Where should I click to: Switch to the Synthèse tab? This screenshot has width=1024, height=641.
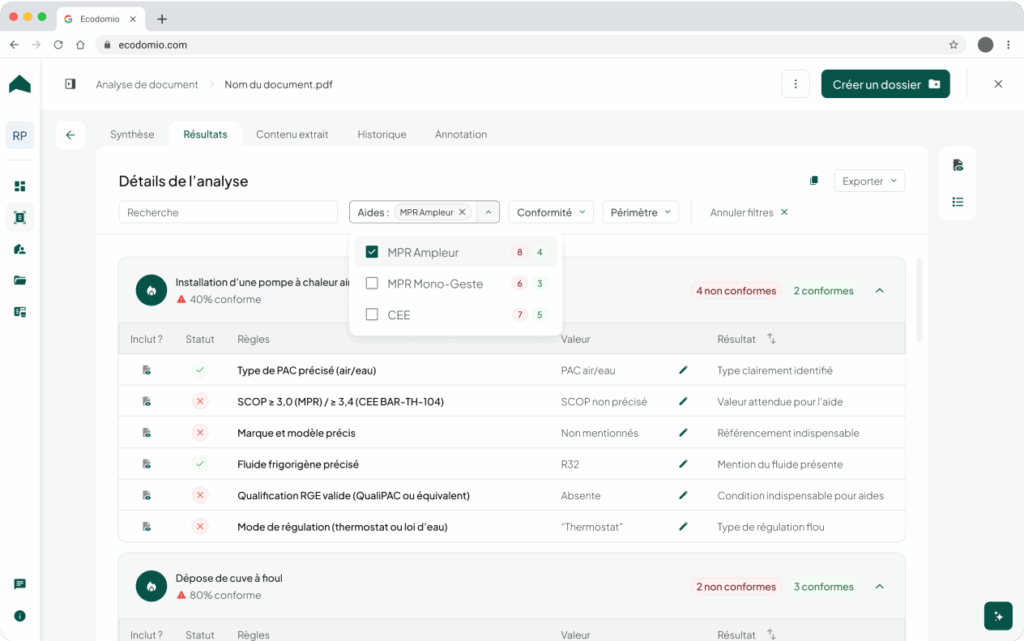point(132,134)
